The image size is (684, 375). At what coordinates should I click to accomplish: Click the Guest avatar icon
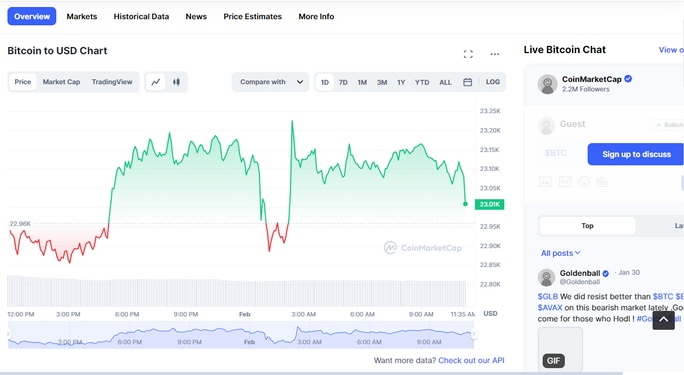546,126
